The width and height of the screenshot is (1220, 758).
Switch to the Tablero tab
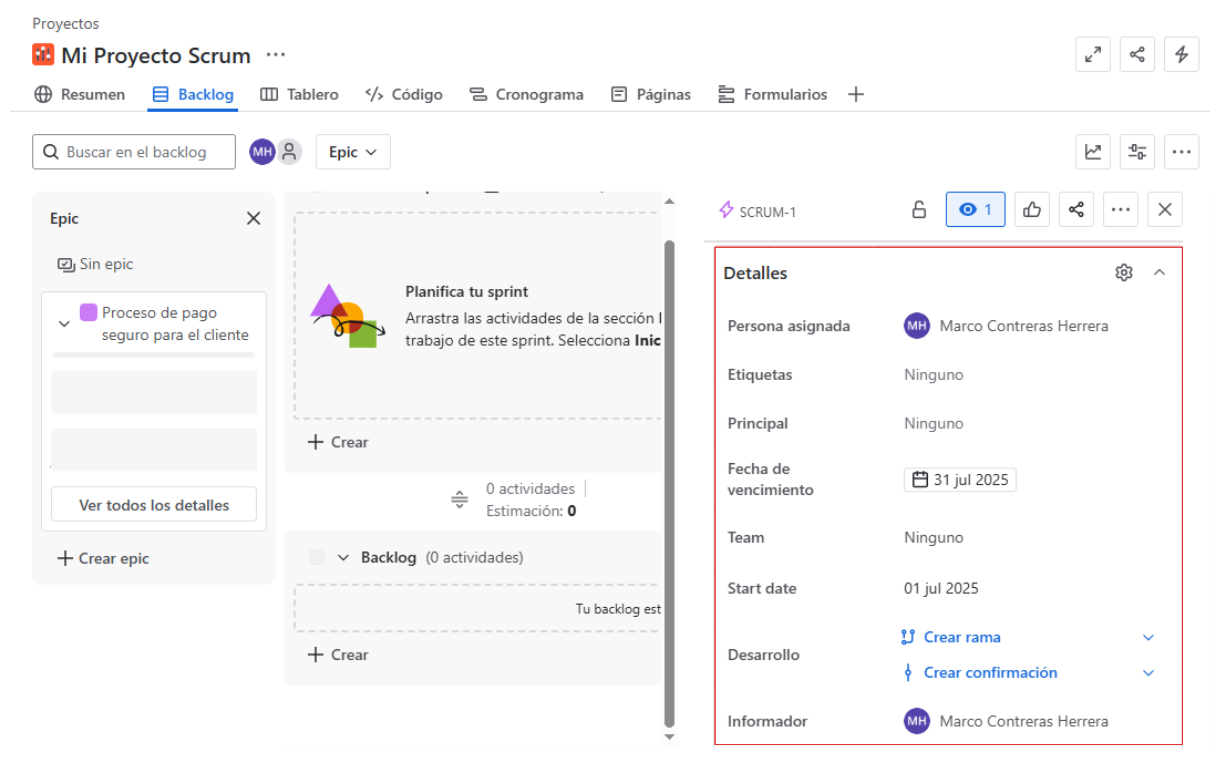[299, 95]
